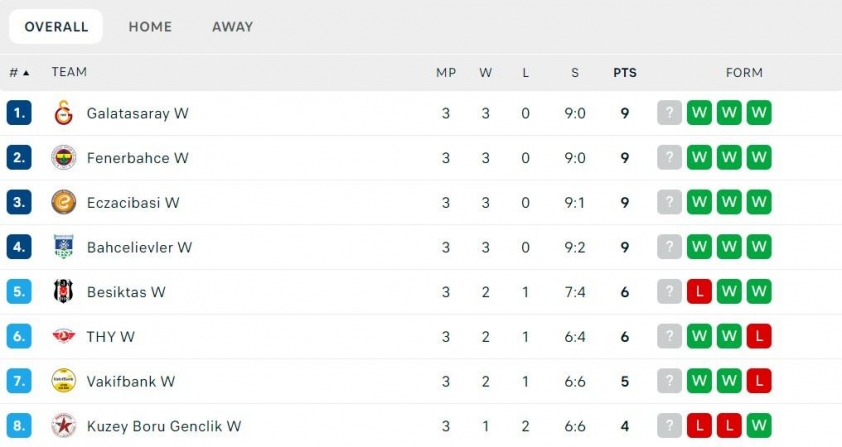The image size is (842, 447).
Task: Click the Galatasaray W team logo
Action: [x=63, y=113]
